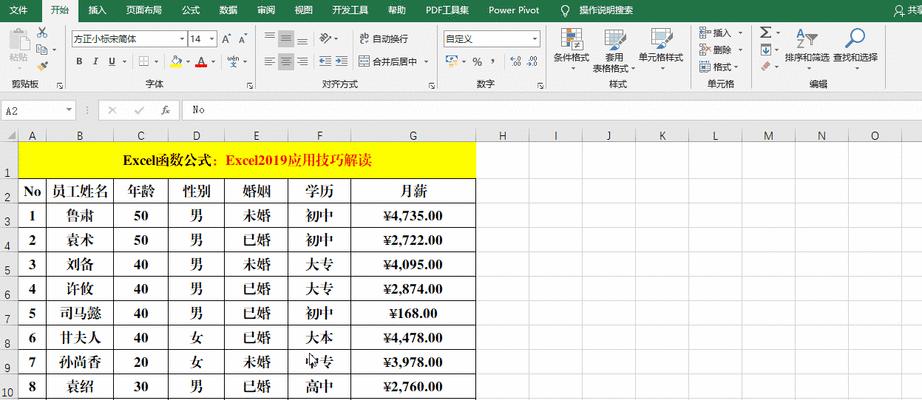
Task: Increase indent in alignment group
Action: tap(342, 61)
